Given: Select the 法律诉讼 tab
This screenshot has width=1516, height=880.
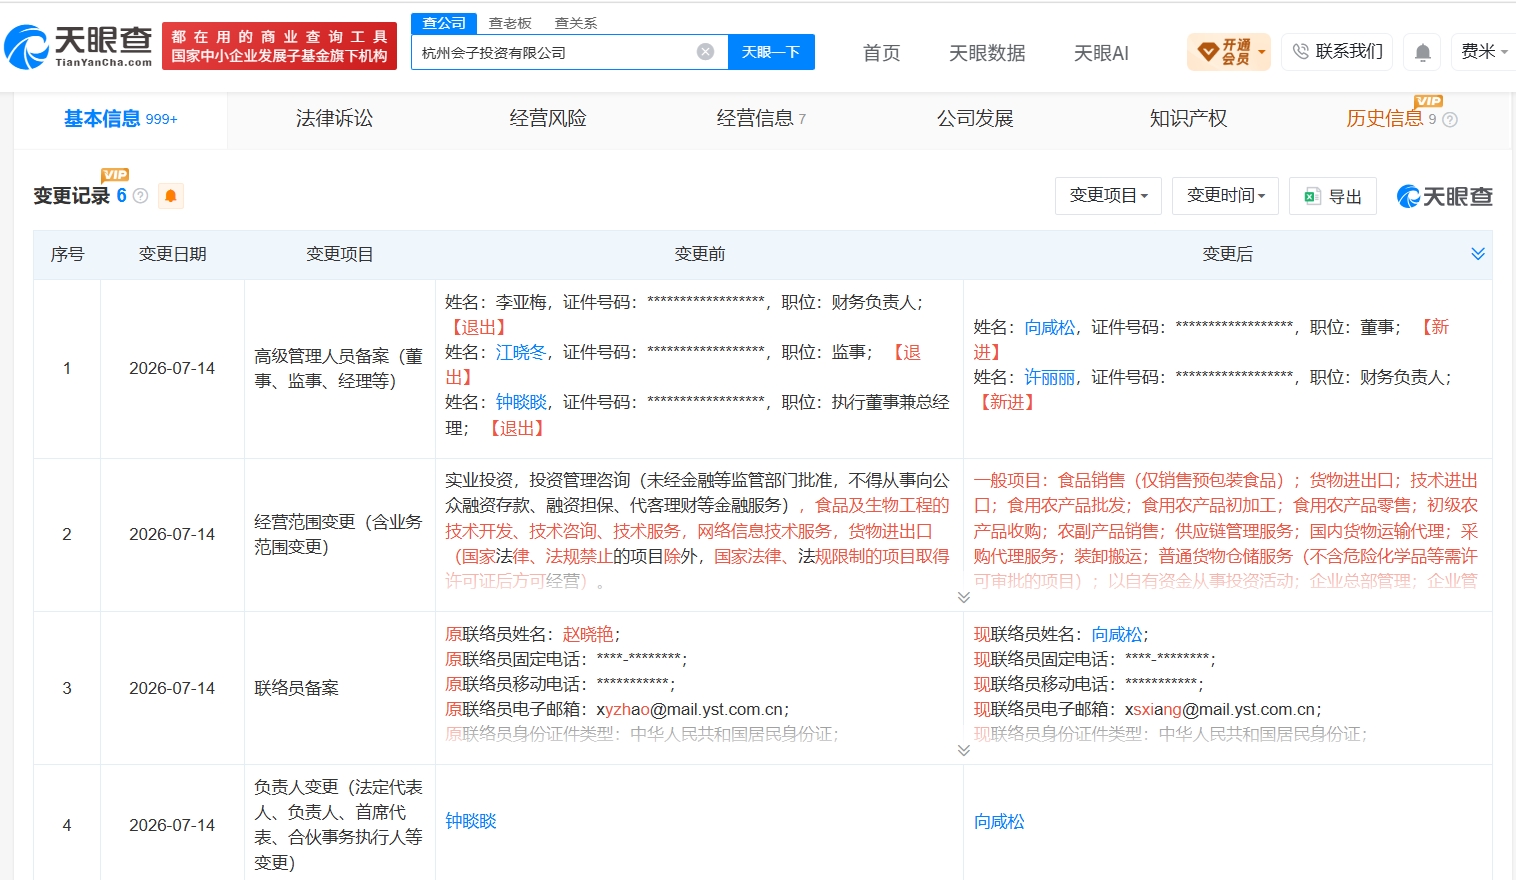Looking at the screenshot, I should [x=334, y=119].
